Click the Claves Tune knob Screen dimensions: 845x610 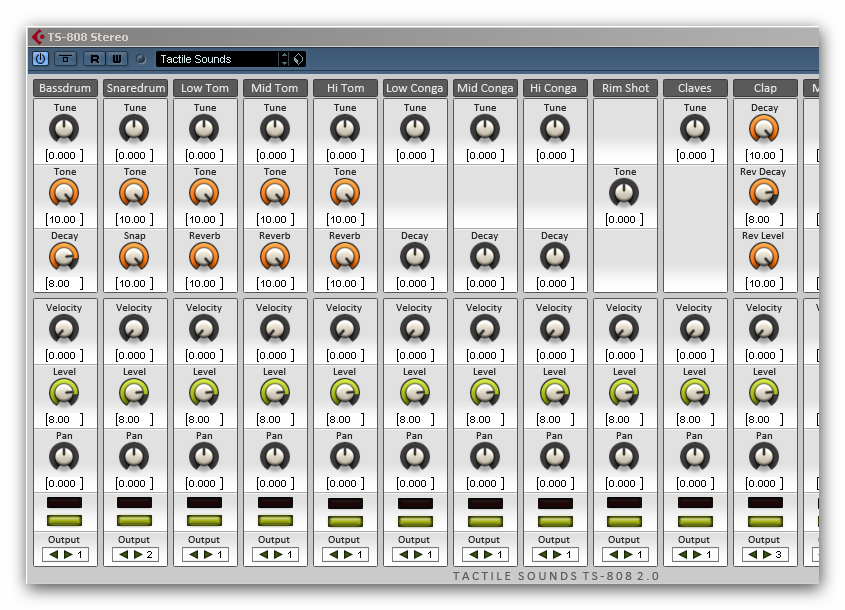pyautogui.click(x=695, y=129)
